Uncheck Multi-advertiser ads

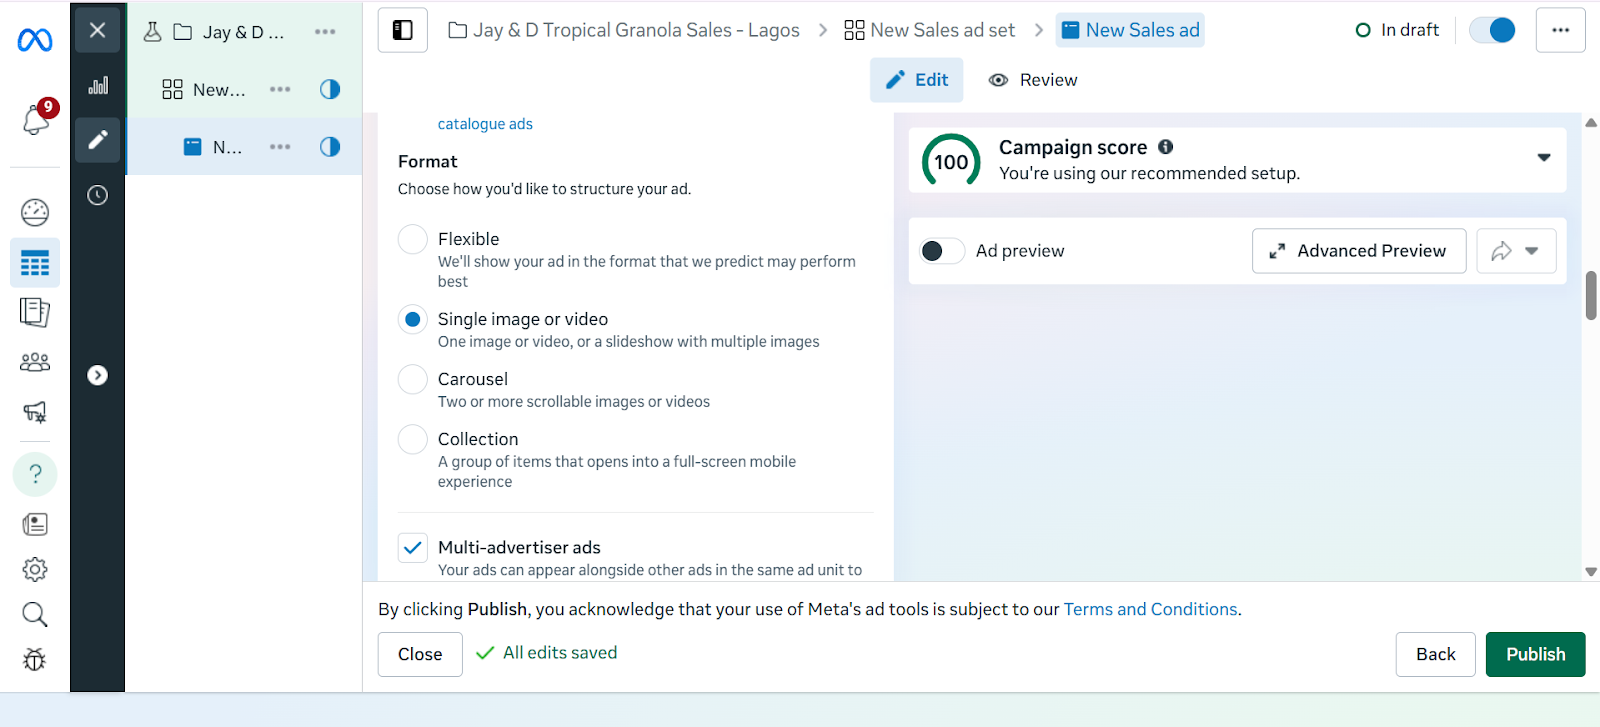click(412, 547)
